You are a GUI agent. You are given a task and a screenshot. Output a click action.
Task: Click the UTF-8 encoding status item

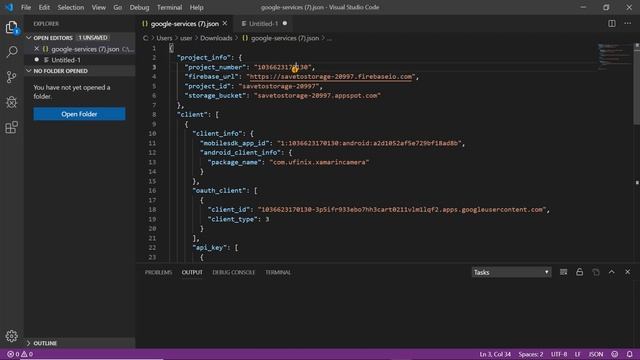(559, 354)
